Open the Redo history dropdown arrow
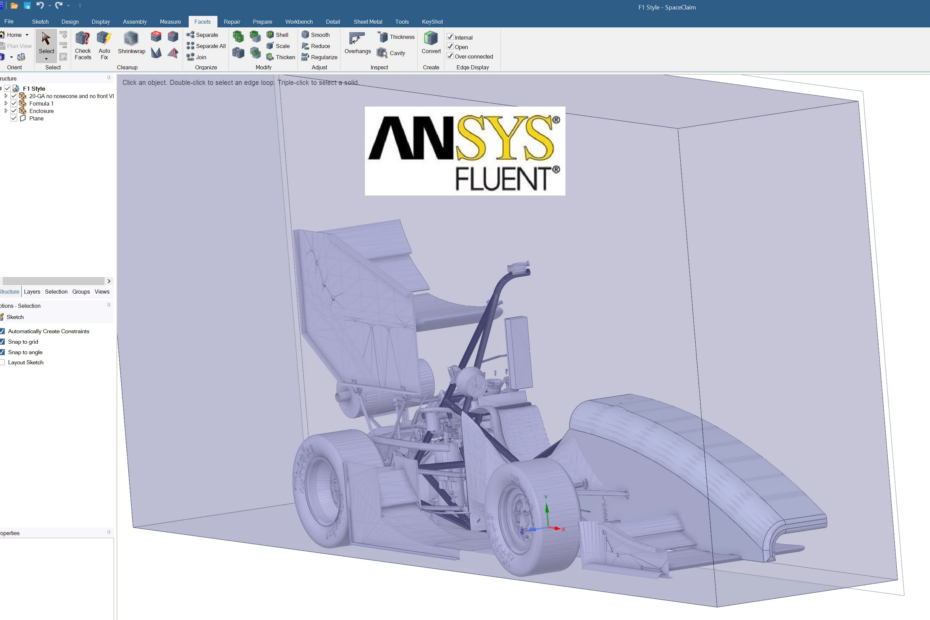The width and height of the screenshot is (930, 620). (68, 6)
